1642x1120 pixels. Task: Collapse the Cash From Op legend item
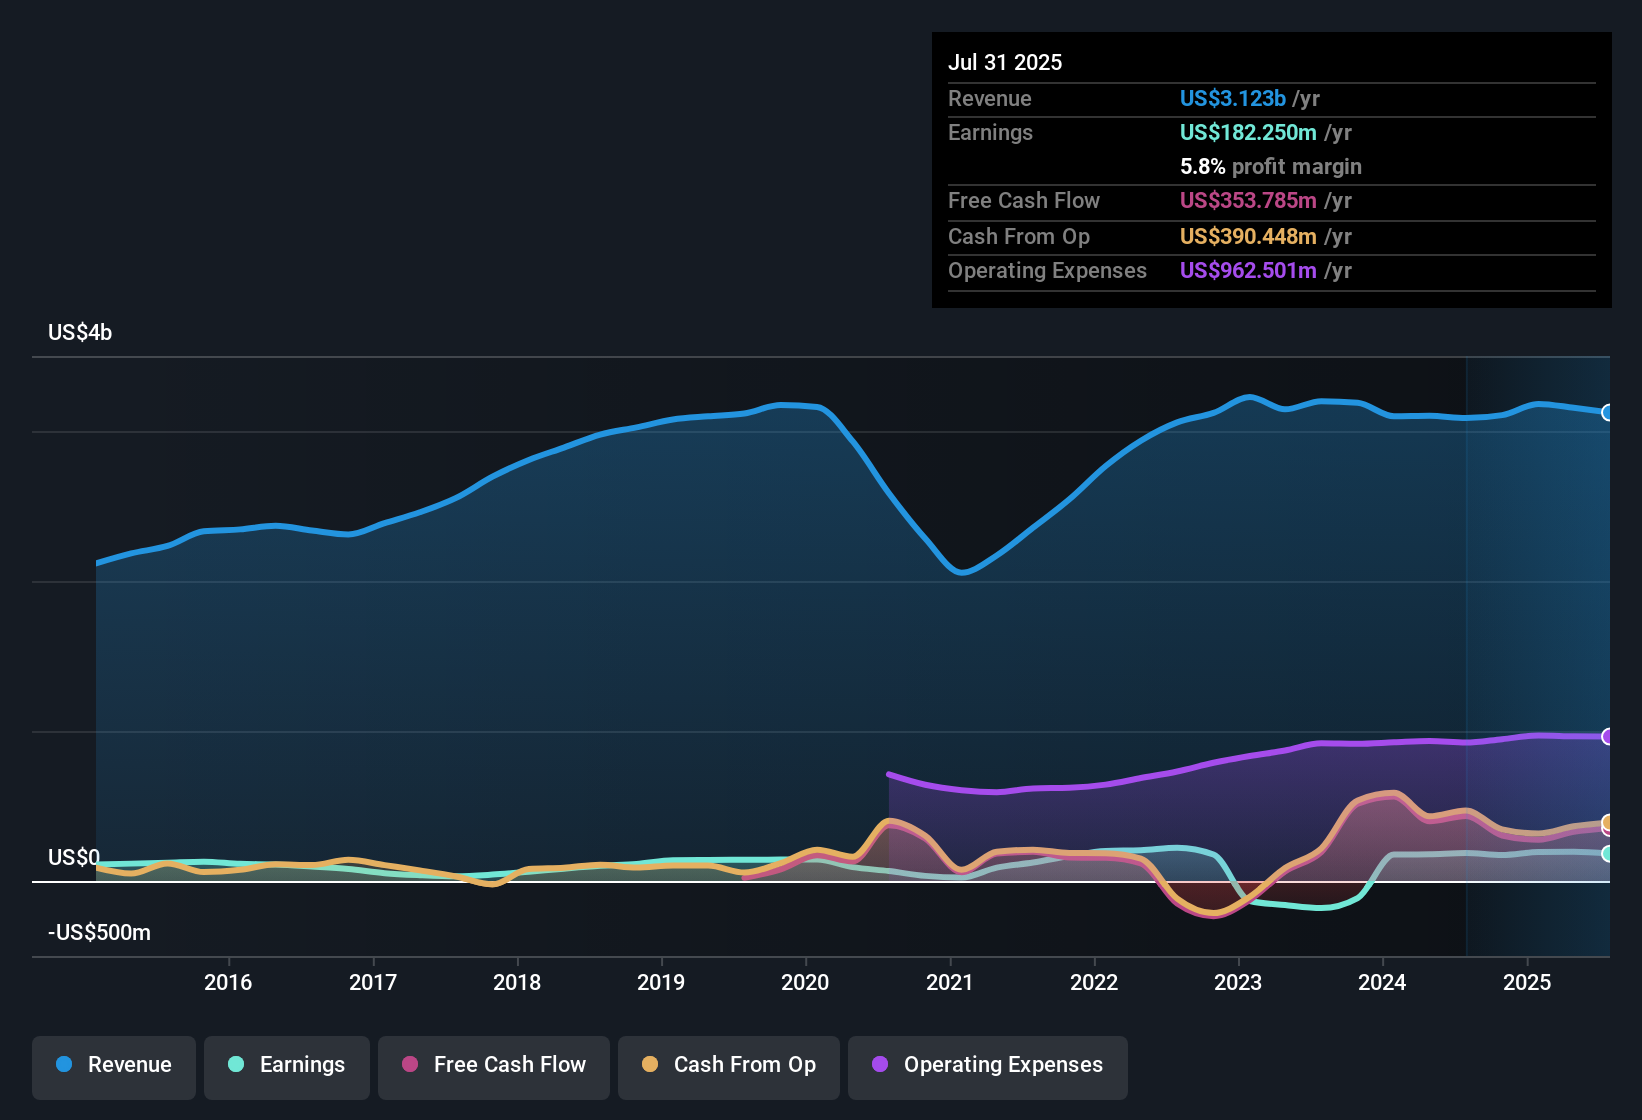pos(728,1066)
